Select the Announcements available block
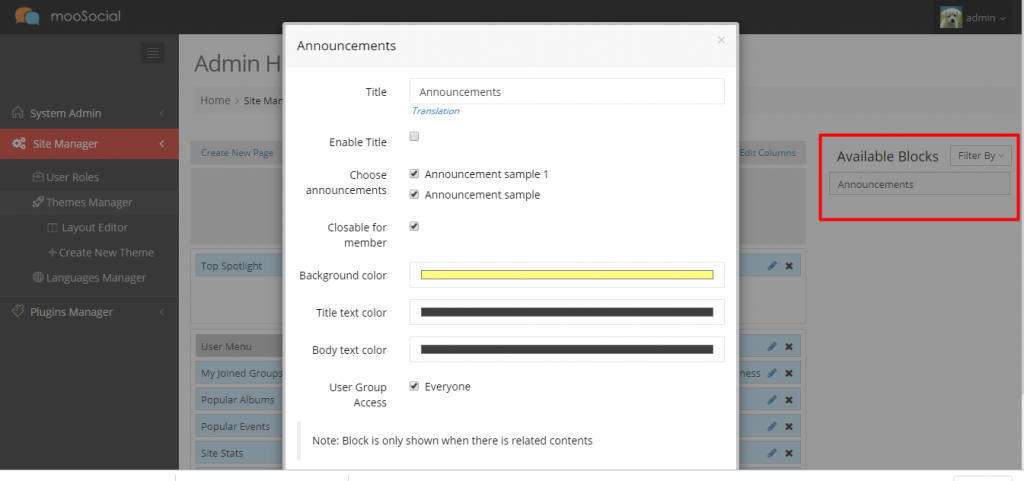The image size is (1024, 481). pos(920,184)
